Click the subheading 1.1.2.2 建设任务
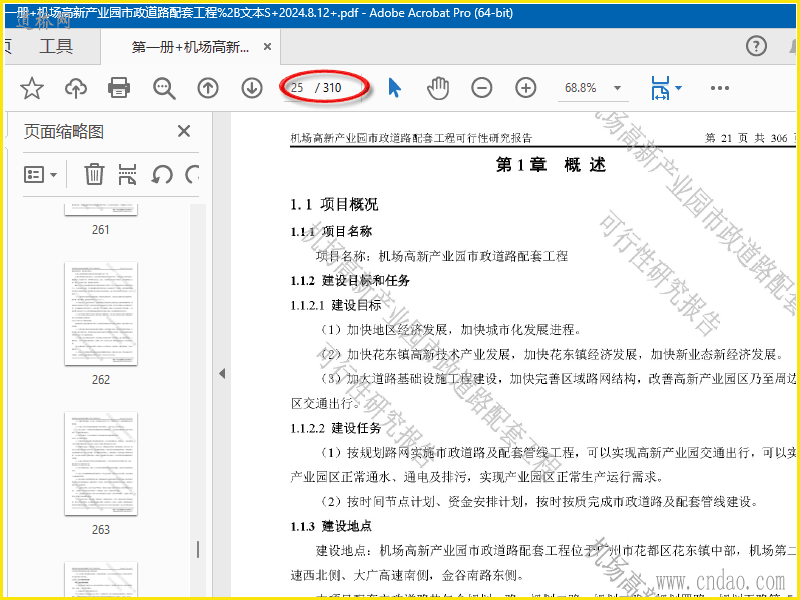Viewport: 800px width, 600px height. [x=336, y=428]
